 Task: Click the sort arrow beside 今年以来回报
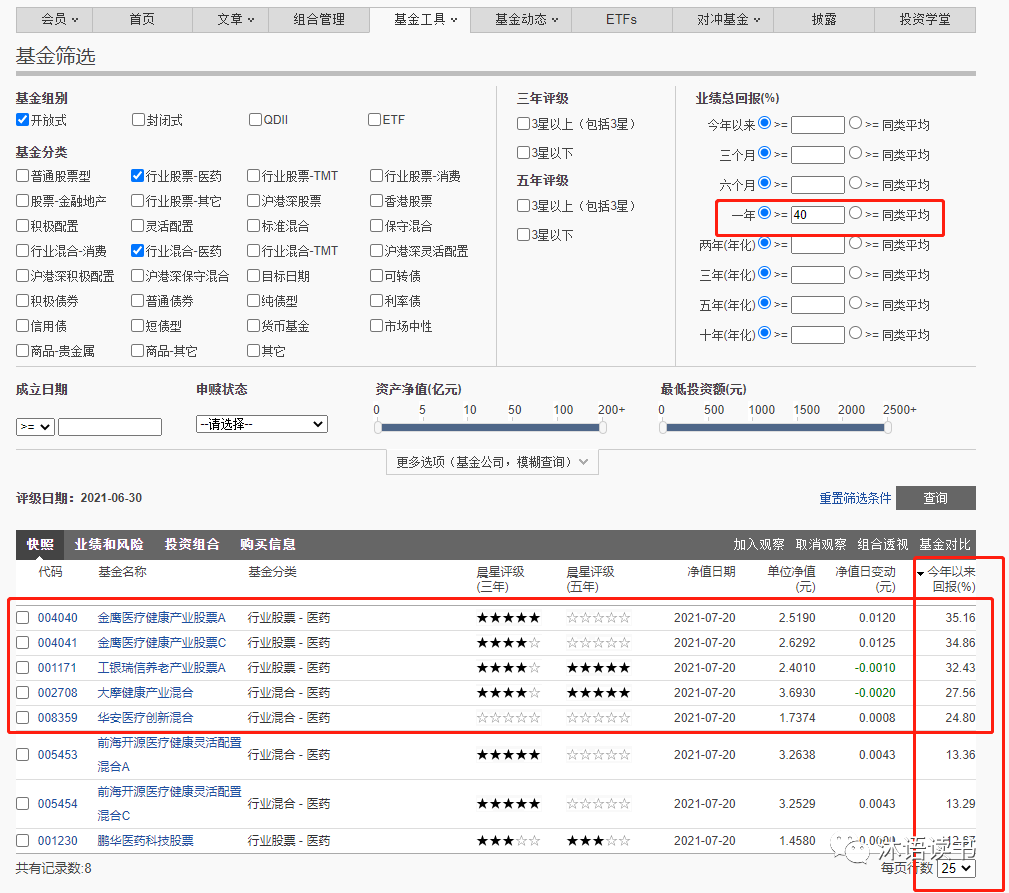[x=920, y=573]
